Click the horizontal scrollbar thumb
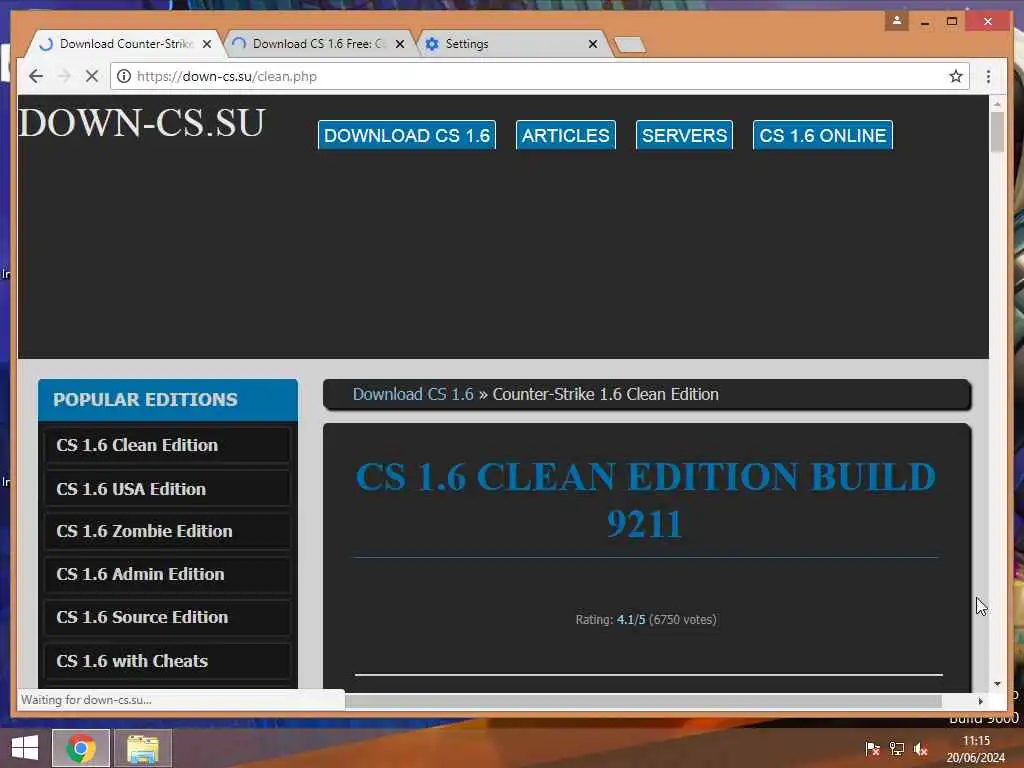1024x768 pixels. click(x=643, y=701)
